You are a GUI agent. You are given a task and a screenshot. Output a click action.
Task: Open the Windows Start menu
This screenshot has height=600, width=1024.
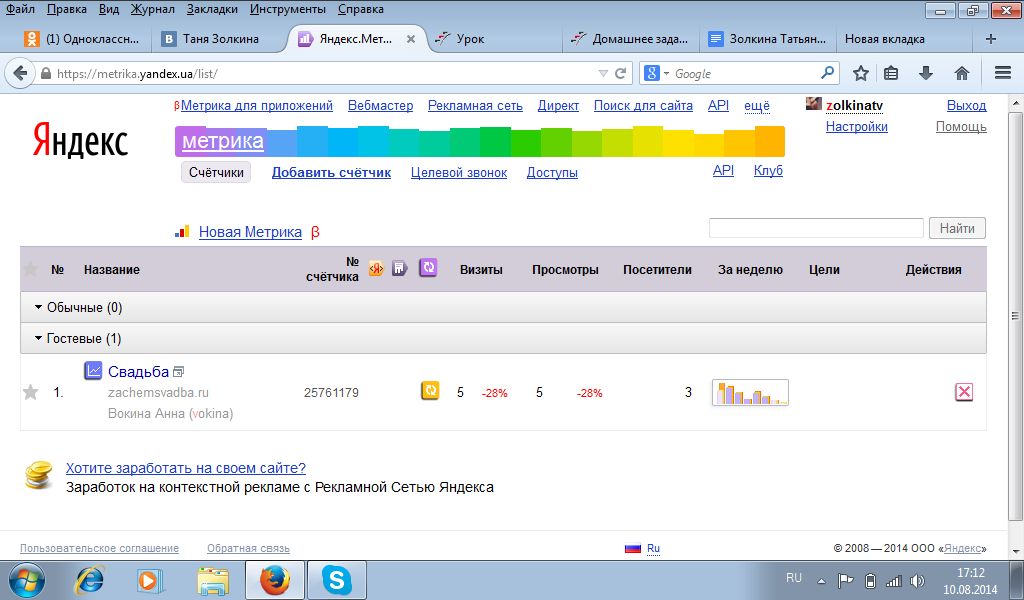[27, 580]
